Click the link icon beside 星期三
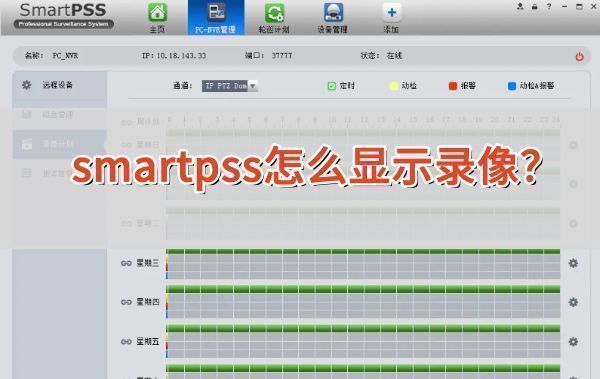 [x=126, y=263]
